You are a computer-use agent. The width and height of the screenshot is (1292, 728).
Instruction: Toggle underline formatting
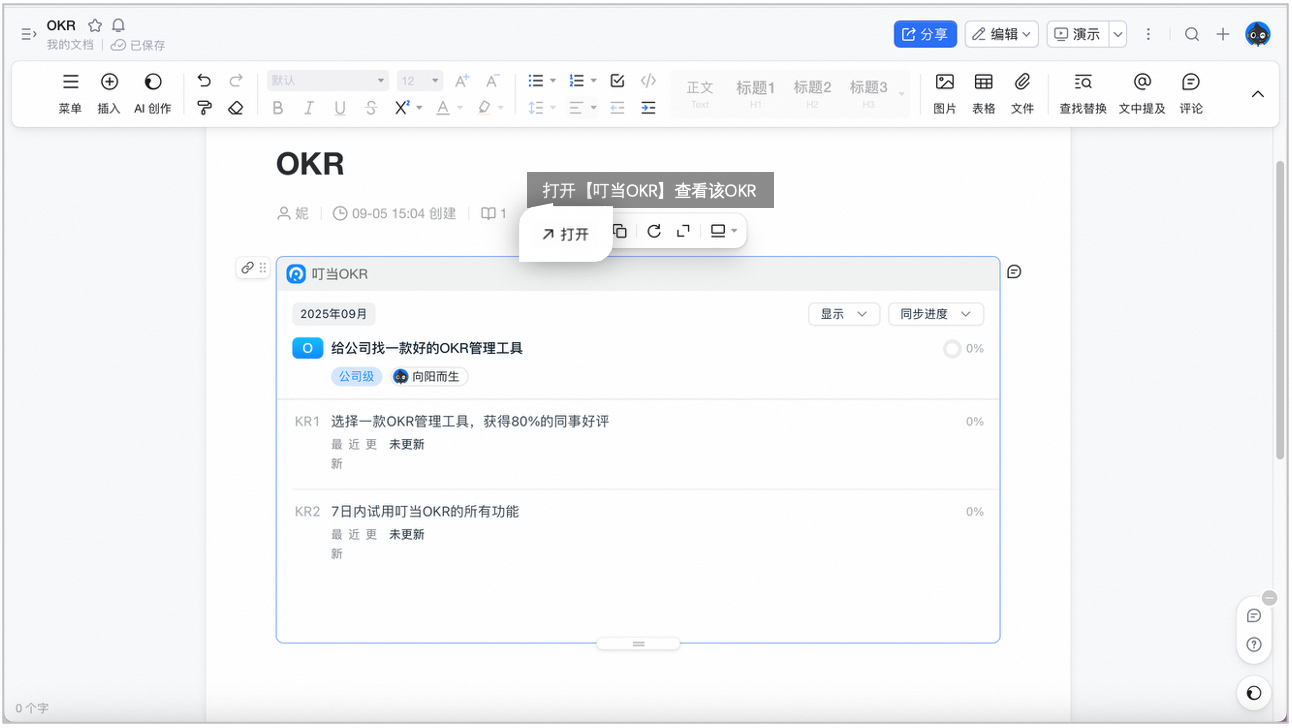click(x=340, y=108)
